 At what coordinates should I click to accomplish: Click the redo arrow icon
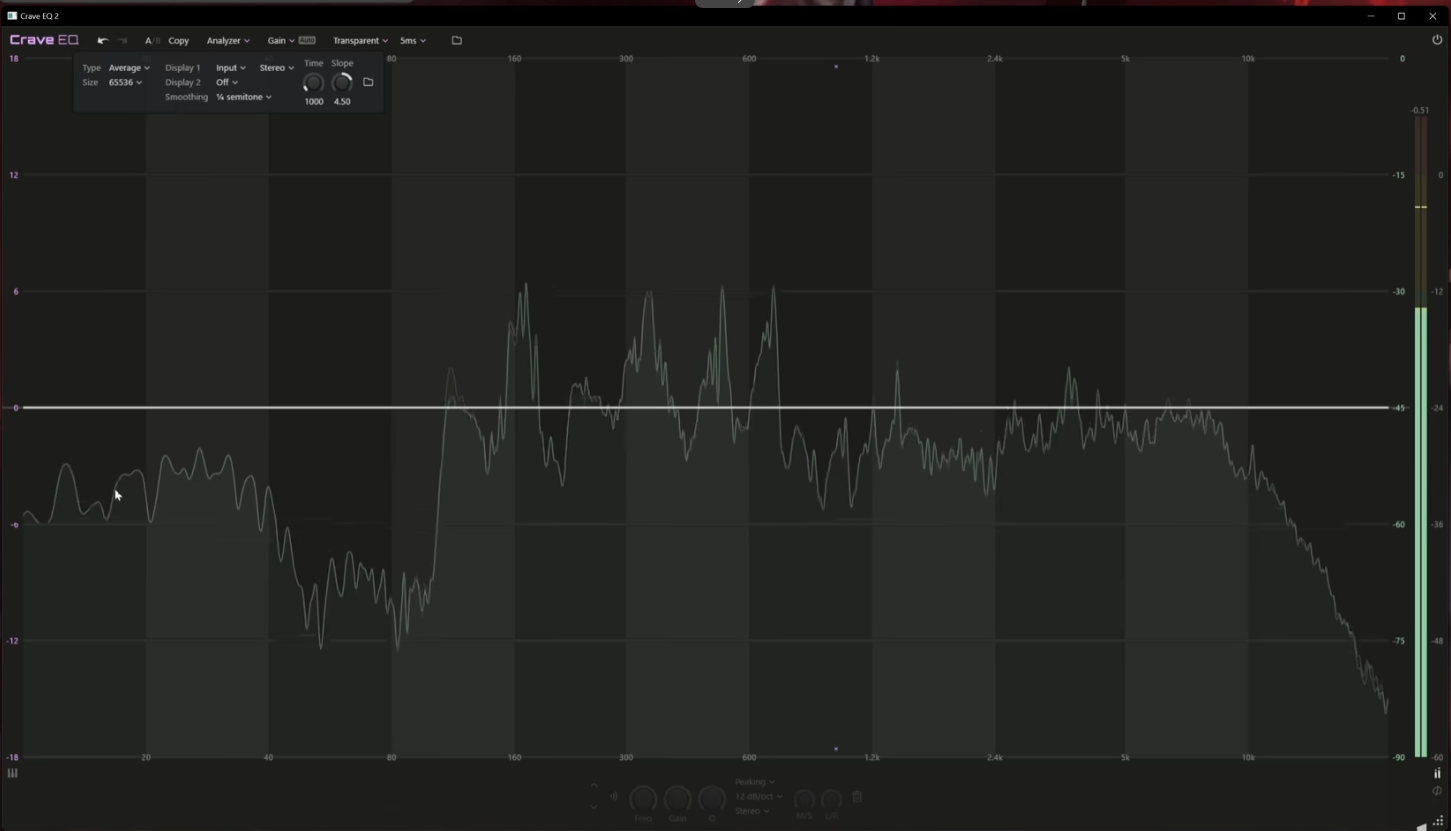point(123,41)
